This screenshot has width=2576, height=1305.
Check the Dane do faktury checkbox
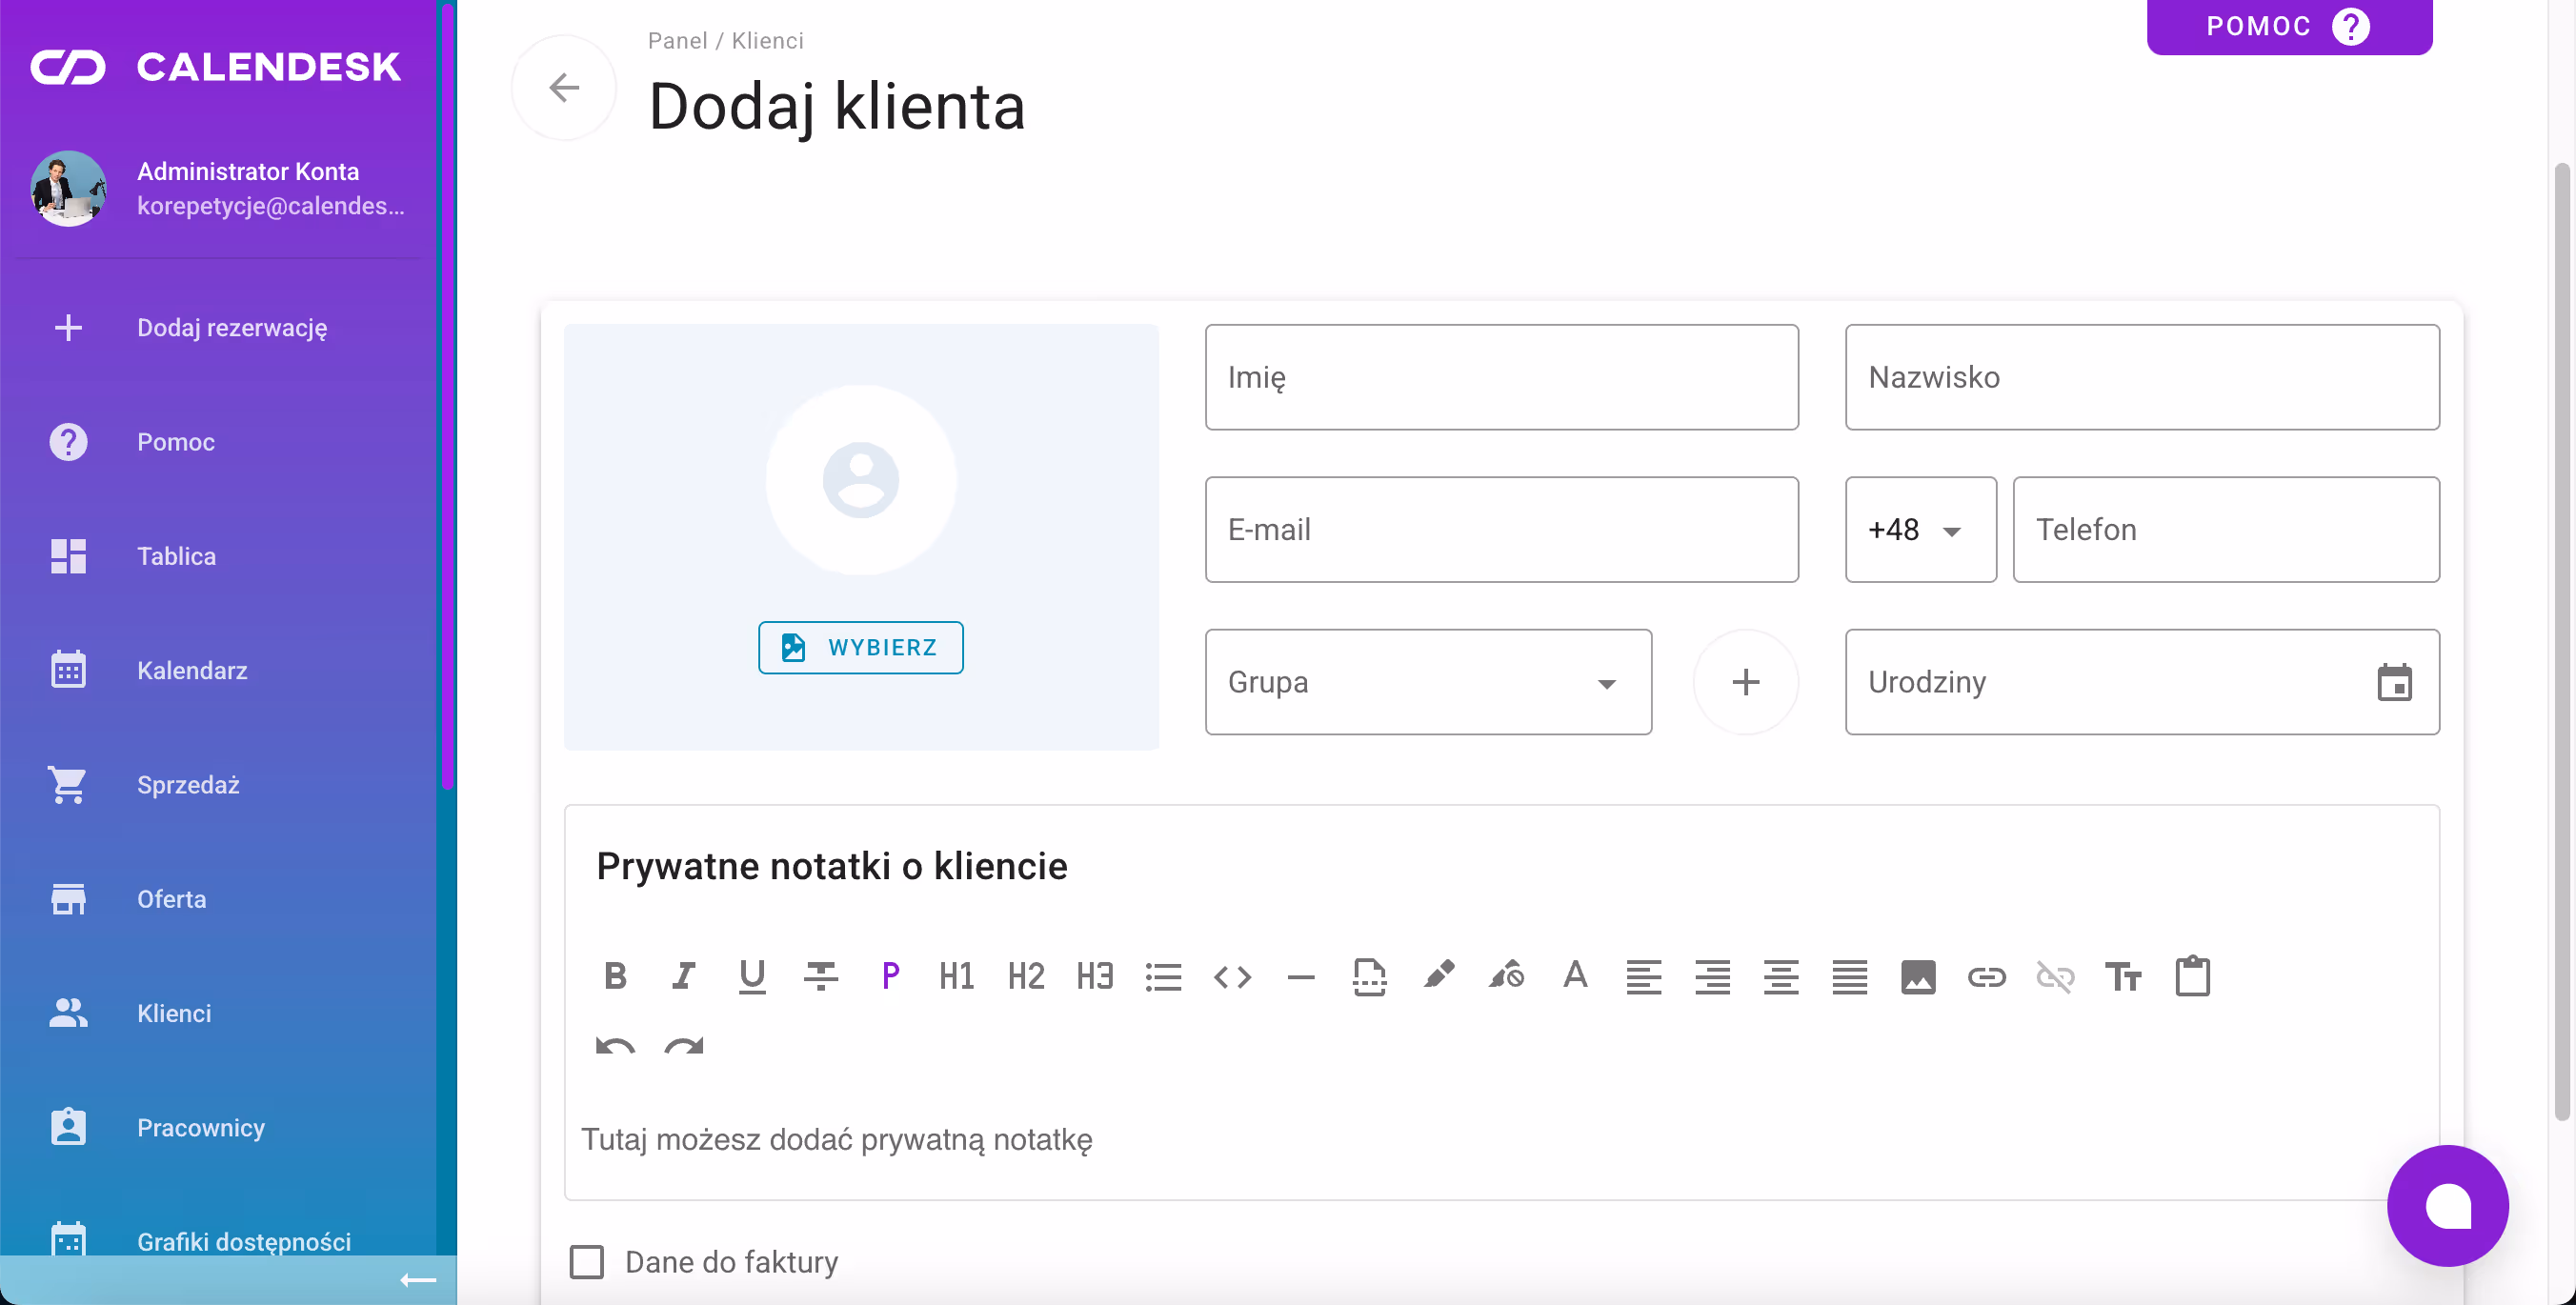587,1262
